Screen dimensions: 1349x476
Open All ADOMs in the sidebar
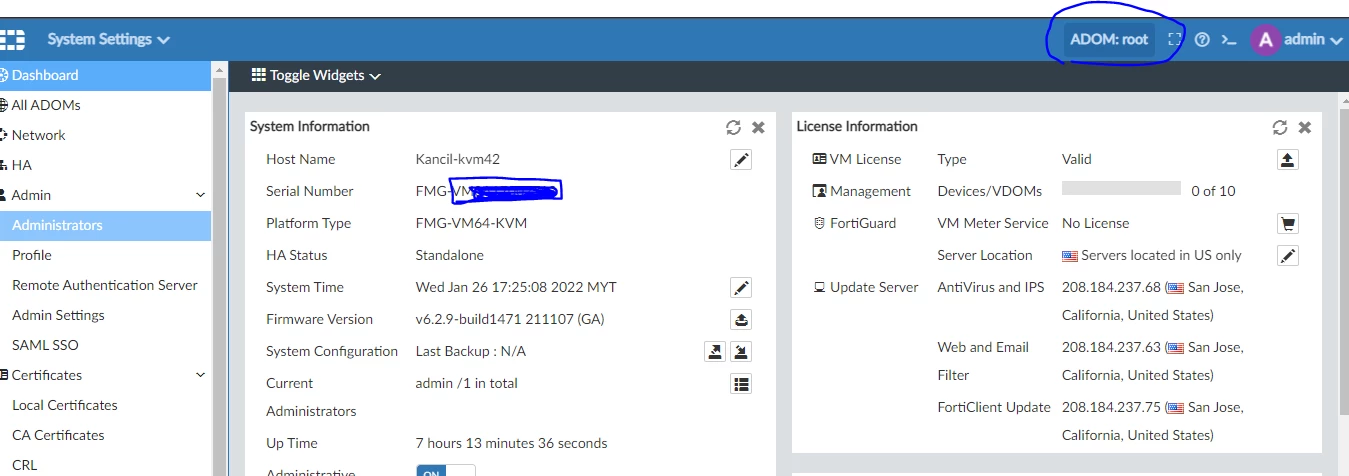click(106, 105)
